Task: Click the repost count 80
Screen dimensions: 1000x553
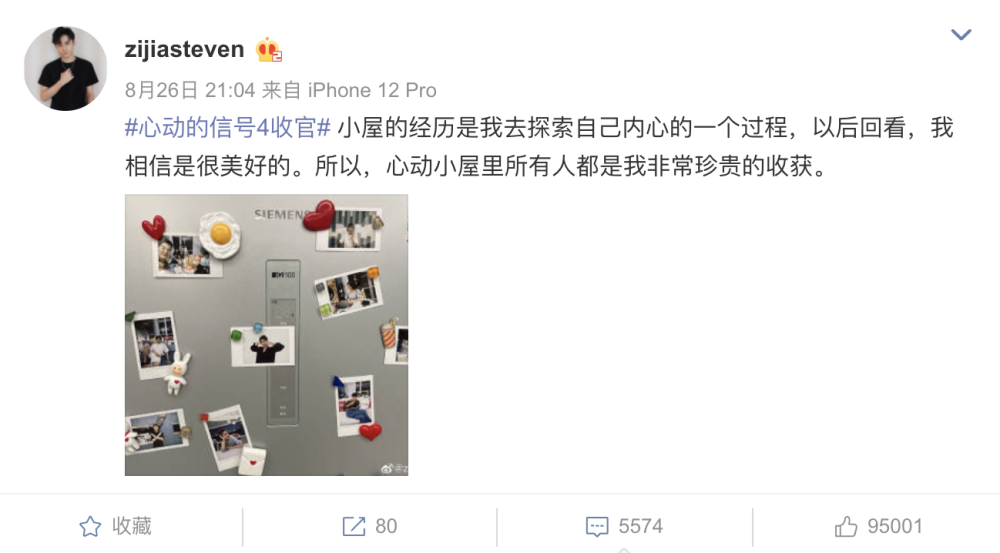Action: (386, 526)
